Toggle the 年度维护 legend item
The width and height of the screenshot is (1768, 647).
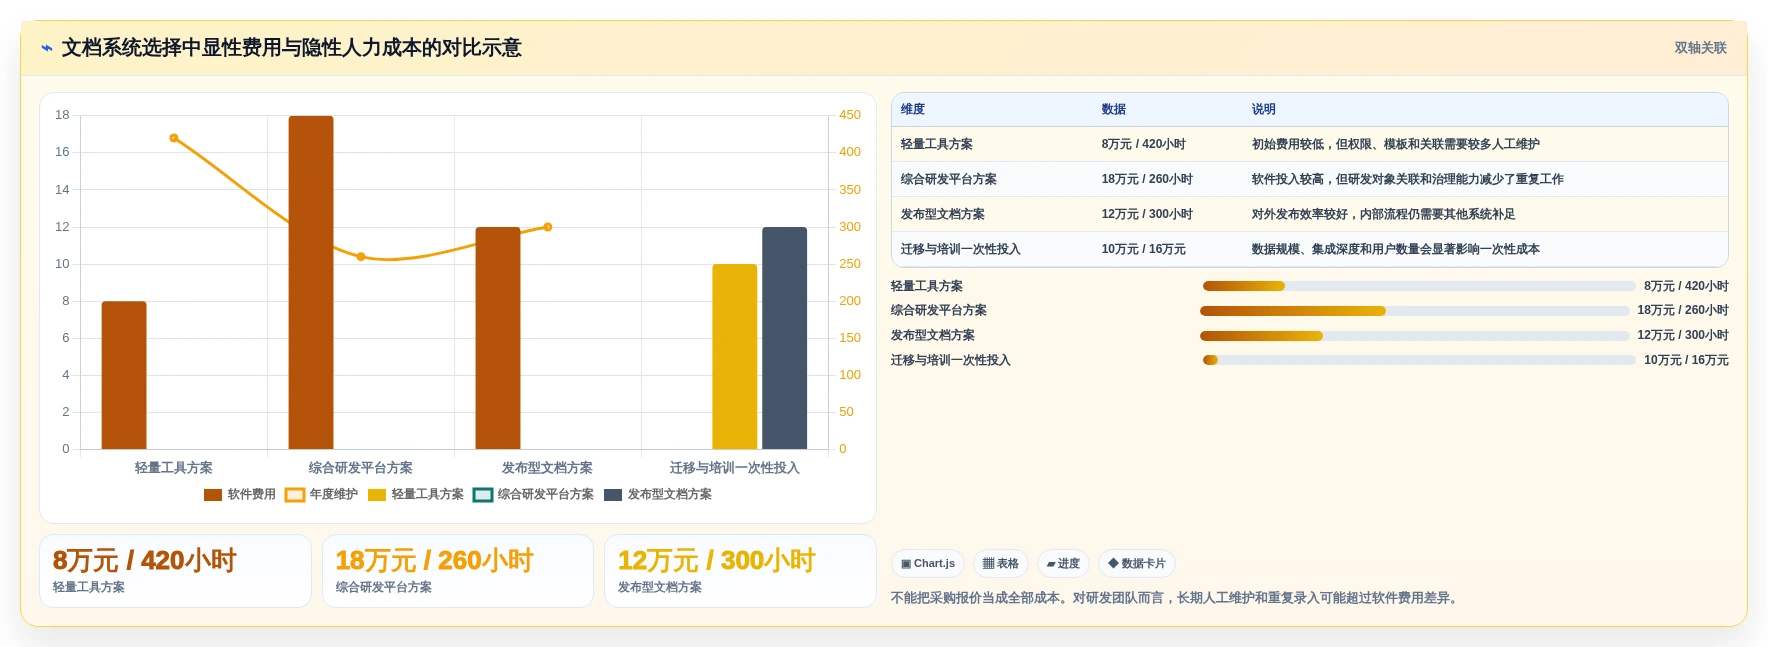click(x=321, y=495)
